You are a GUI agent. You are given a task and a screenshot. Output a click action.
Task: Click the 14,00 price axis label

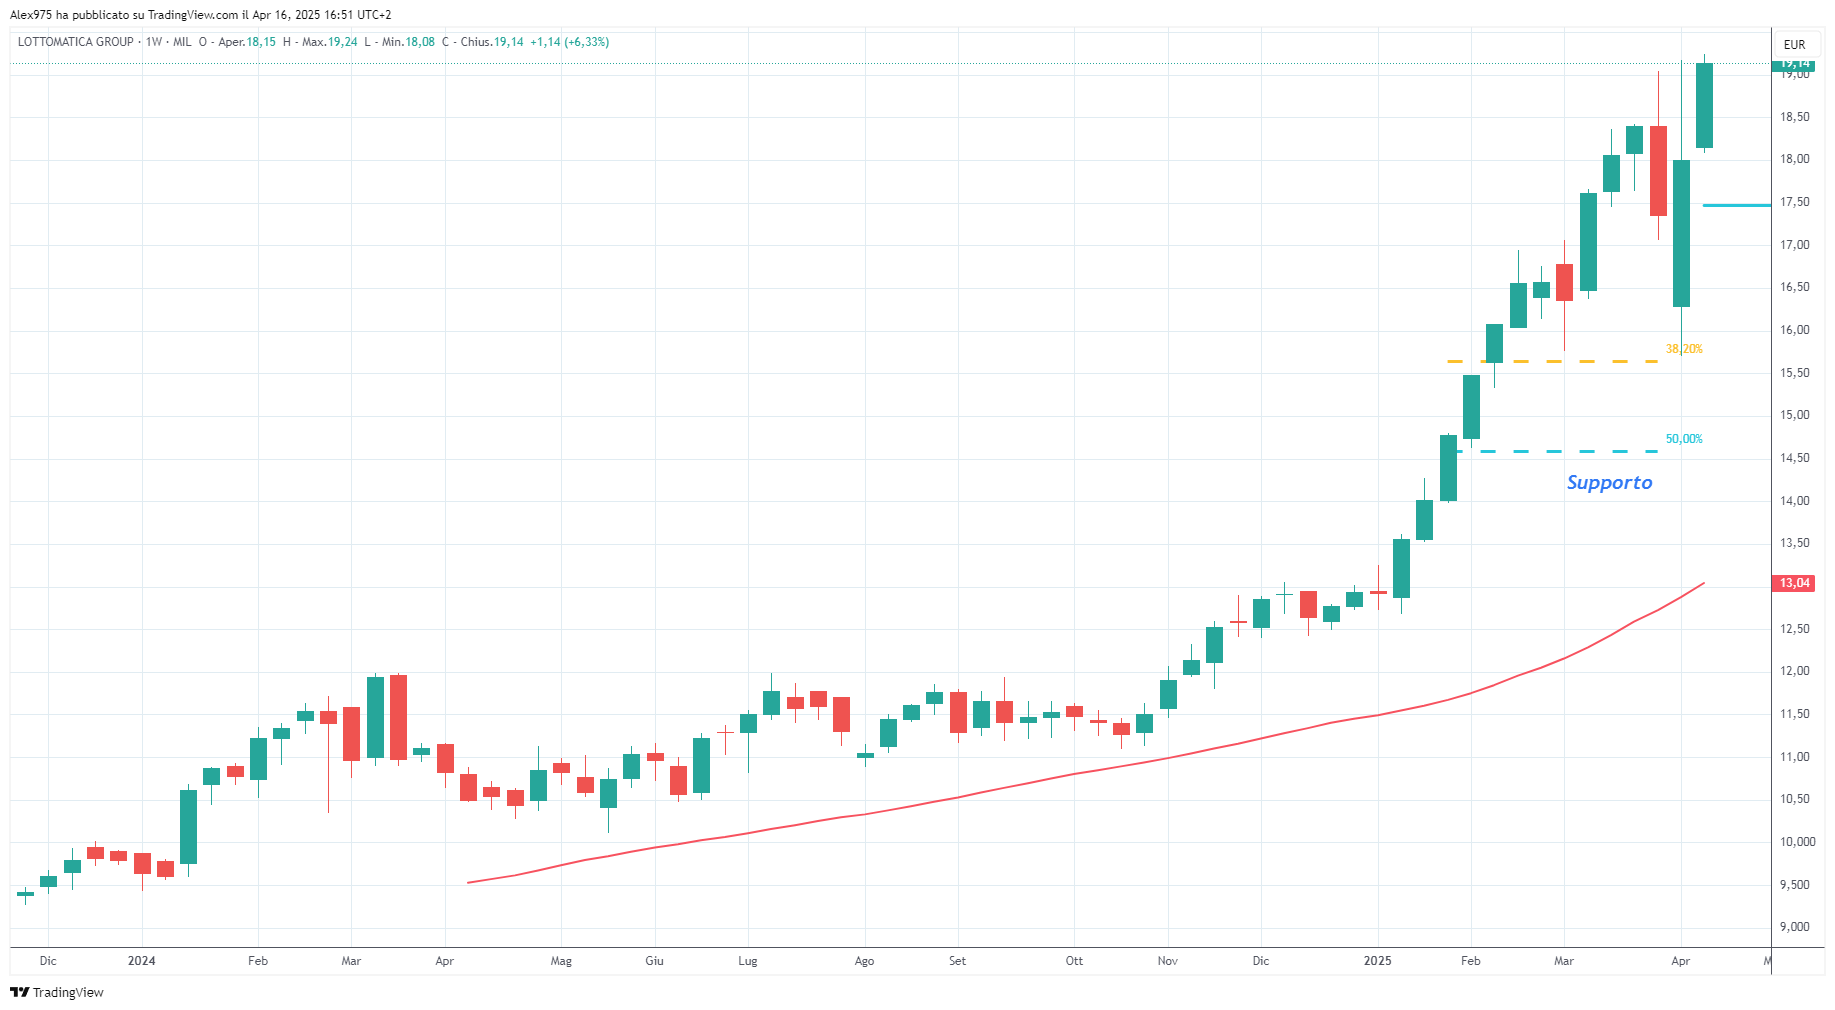click(1794, 501)
